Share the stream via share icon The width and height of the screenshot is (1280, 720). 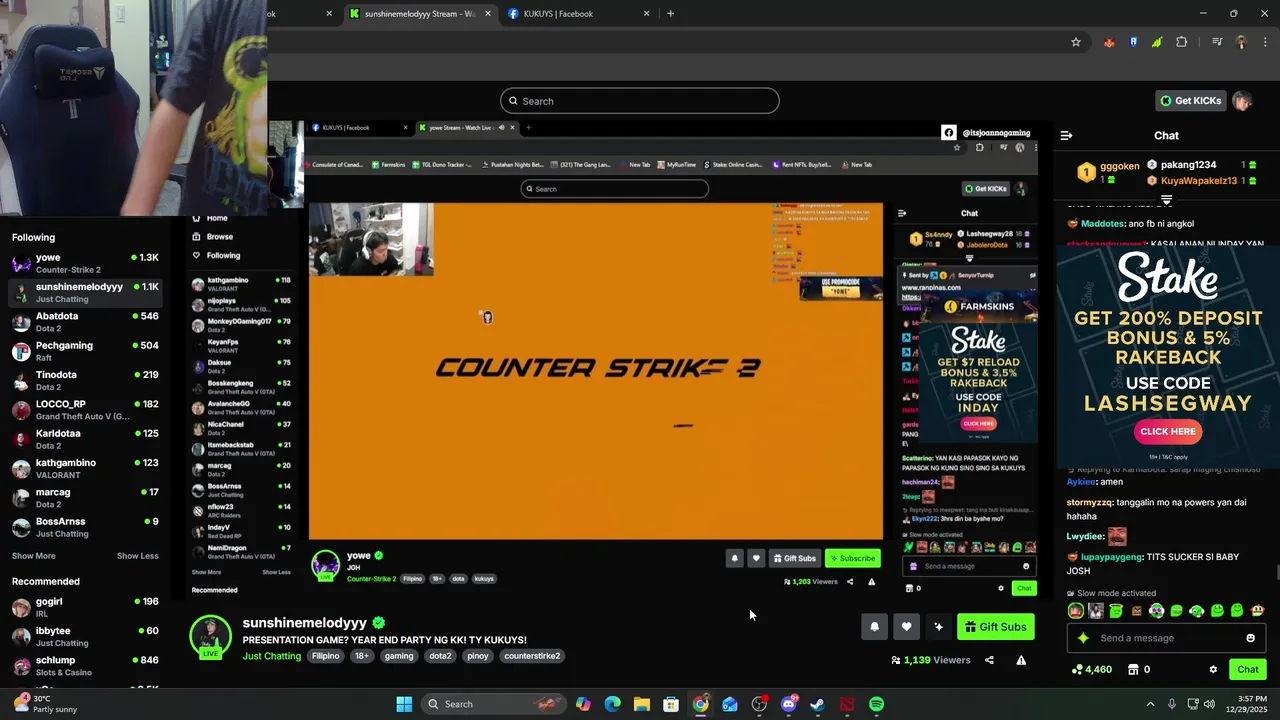click(989, 660)
